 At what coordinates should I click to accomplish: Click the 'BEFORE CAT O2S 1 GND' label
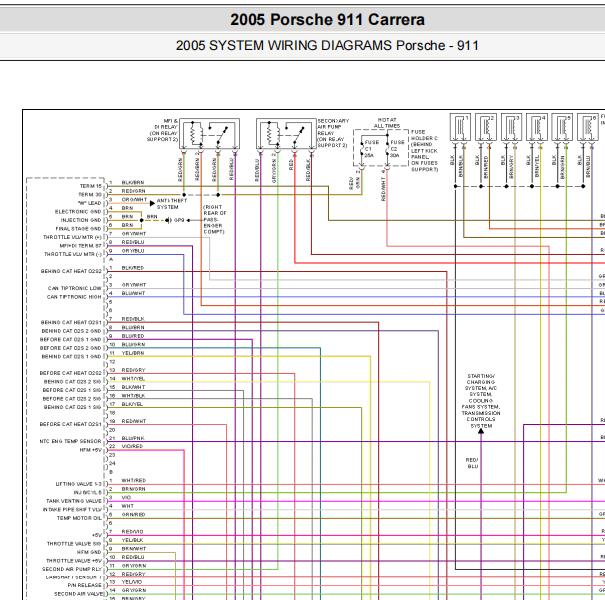71,339
